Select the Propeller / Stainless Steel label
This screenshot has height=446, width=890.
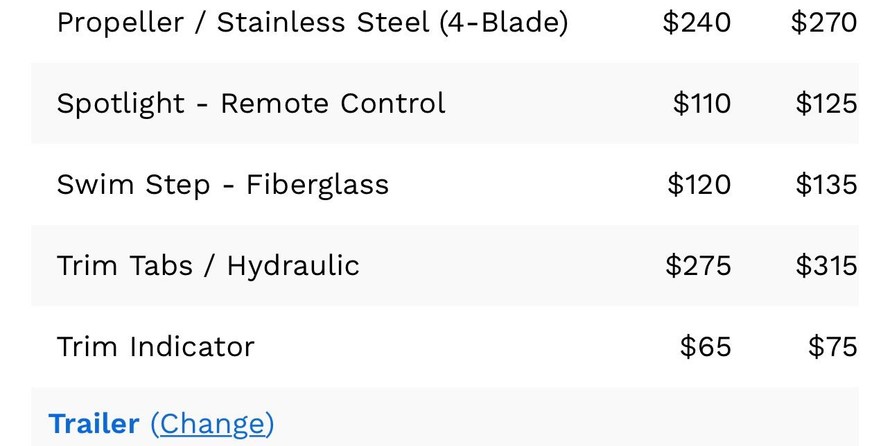click(243, 22)
